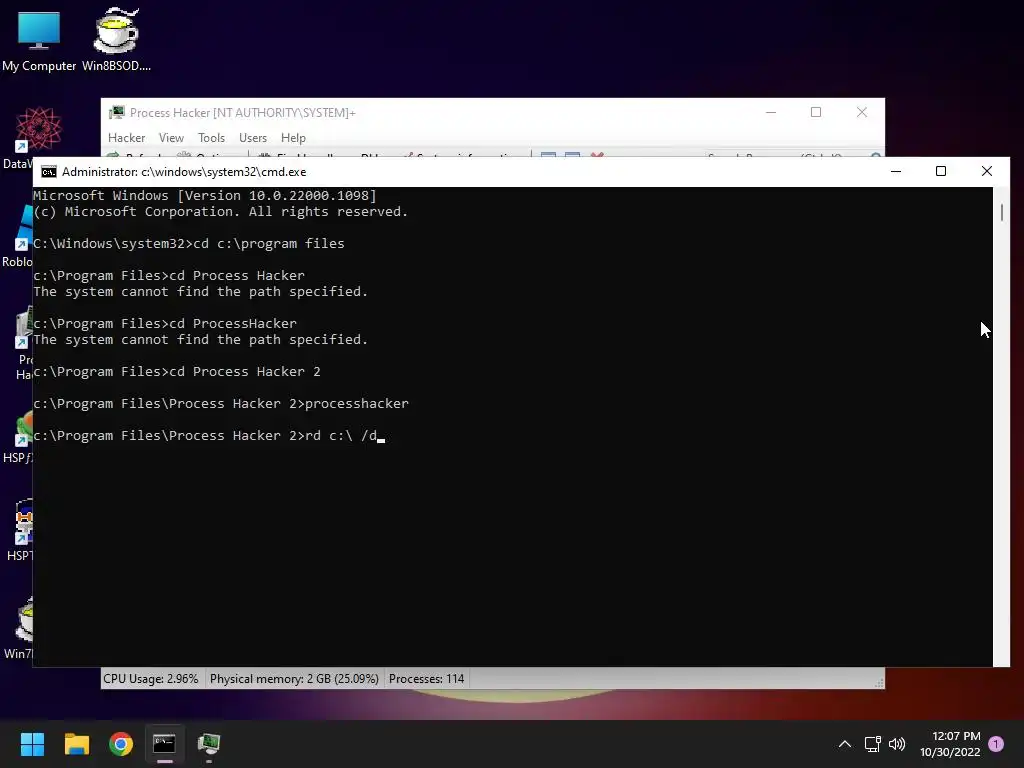This screenshot has width=1024, height=768.
Task: Click the 'processhacker' command line
Action: (x=221, y=404)
